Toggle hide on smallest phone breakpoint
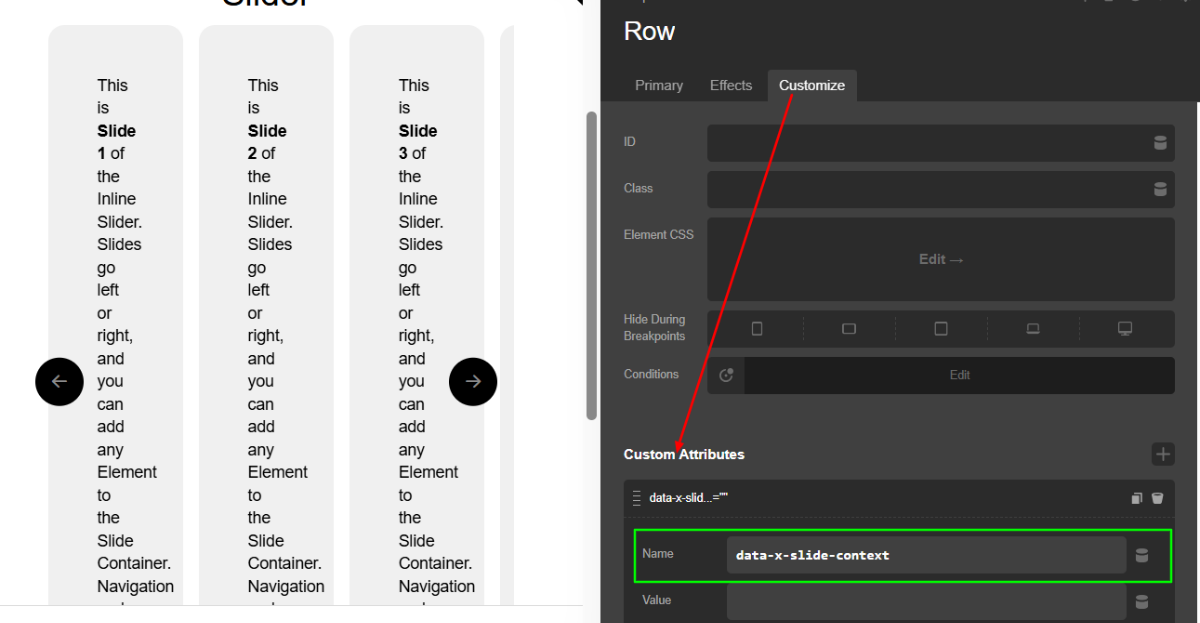Viewport: 1200px width, 623px height. [757, 329]
